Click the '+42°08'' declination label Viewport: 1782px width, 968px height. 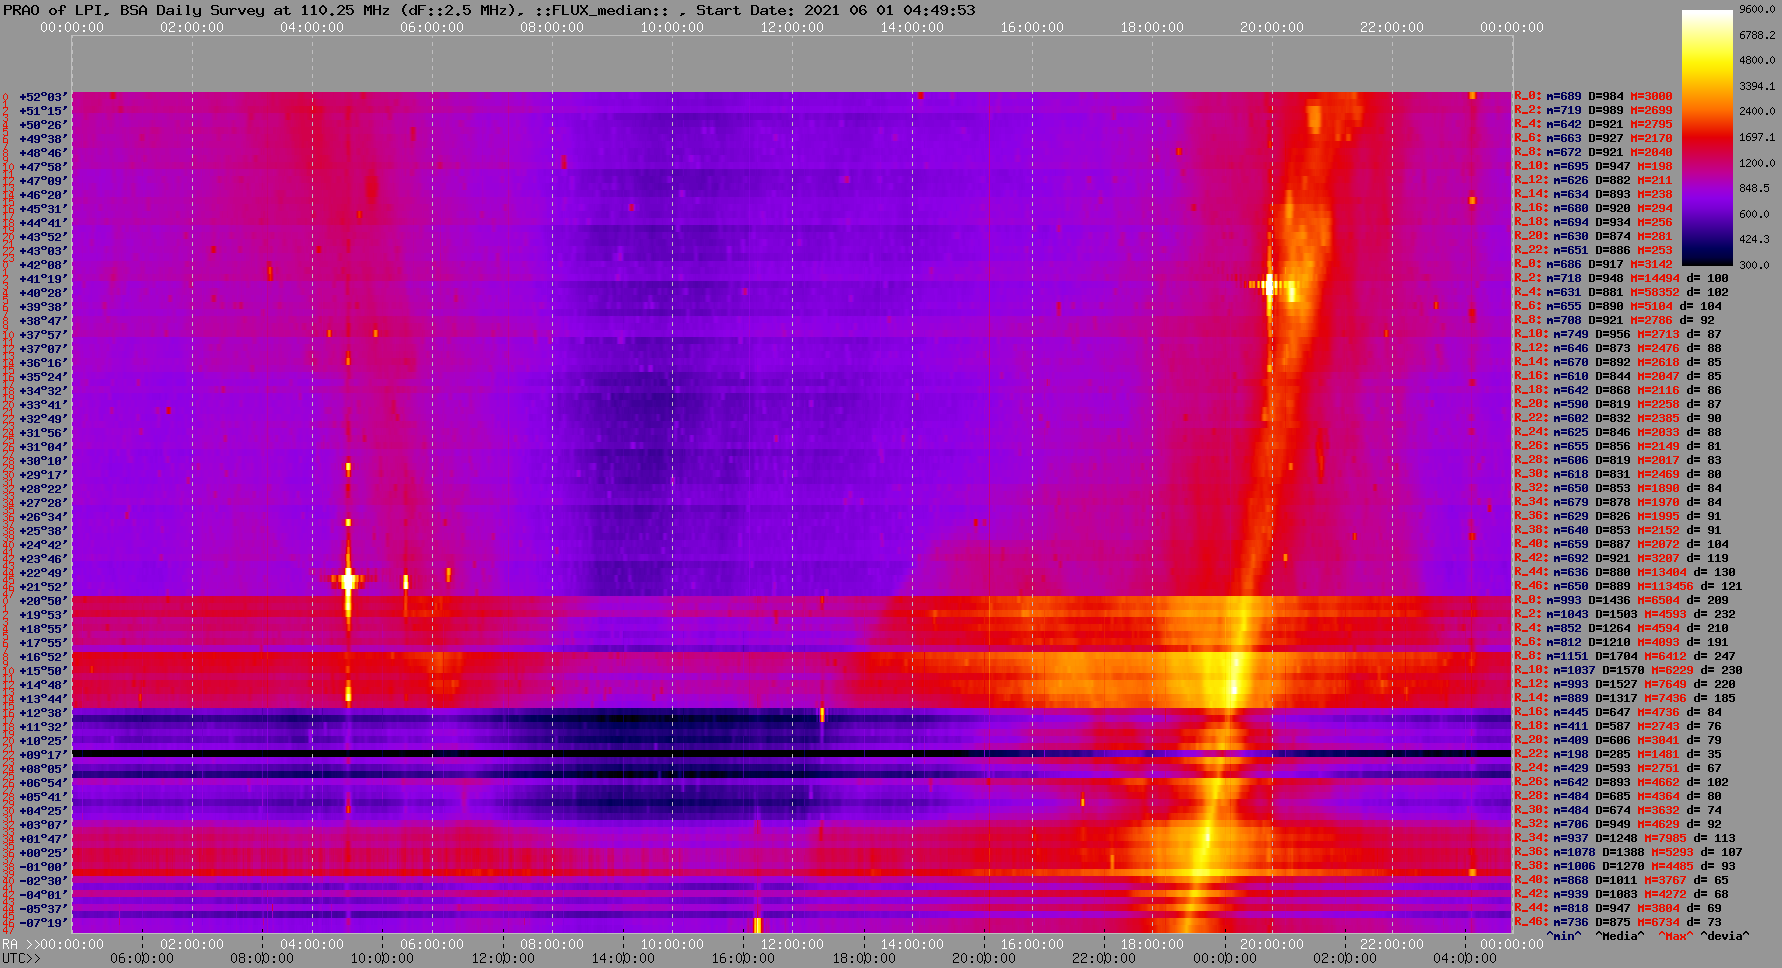click(x=43, y=265)
